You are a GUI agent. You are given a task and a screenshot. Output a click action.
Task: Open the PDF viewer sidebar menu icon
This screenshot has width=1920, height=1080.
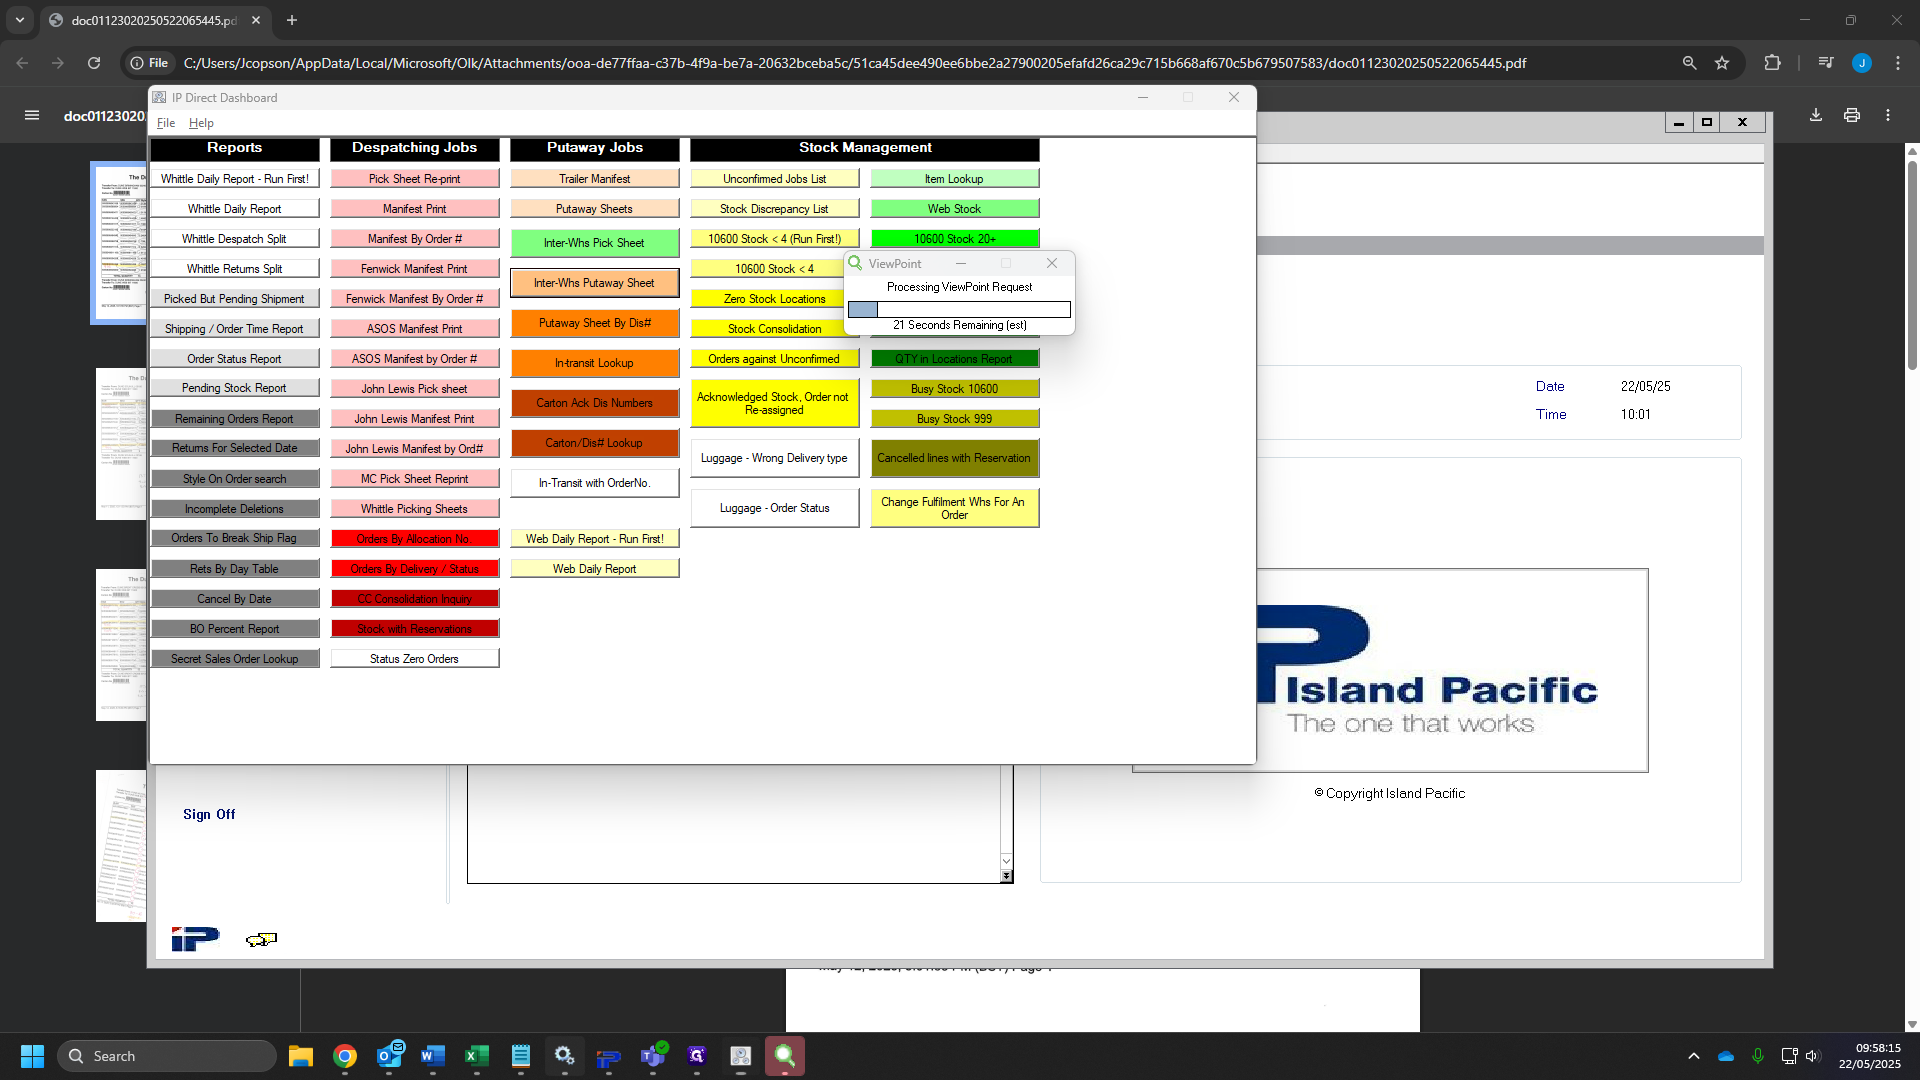(32, 115)
